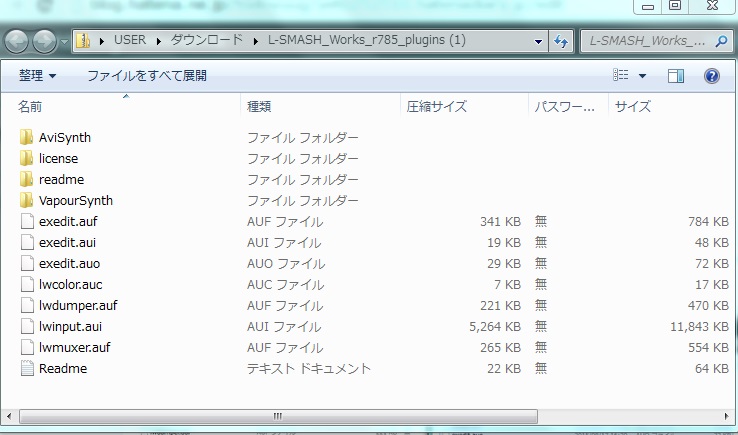Screen dimensions: 738x435
Task: Select the license folder name
Action: [58, 158]
